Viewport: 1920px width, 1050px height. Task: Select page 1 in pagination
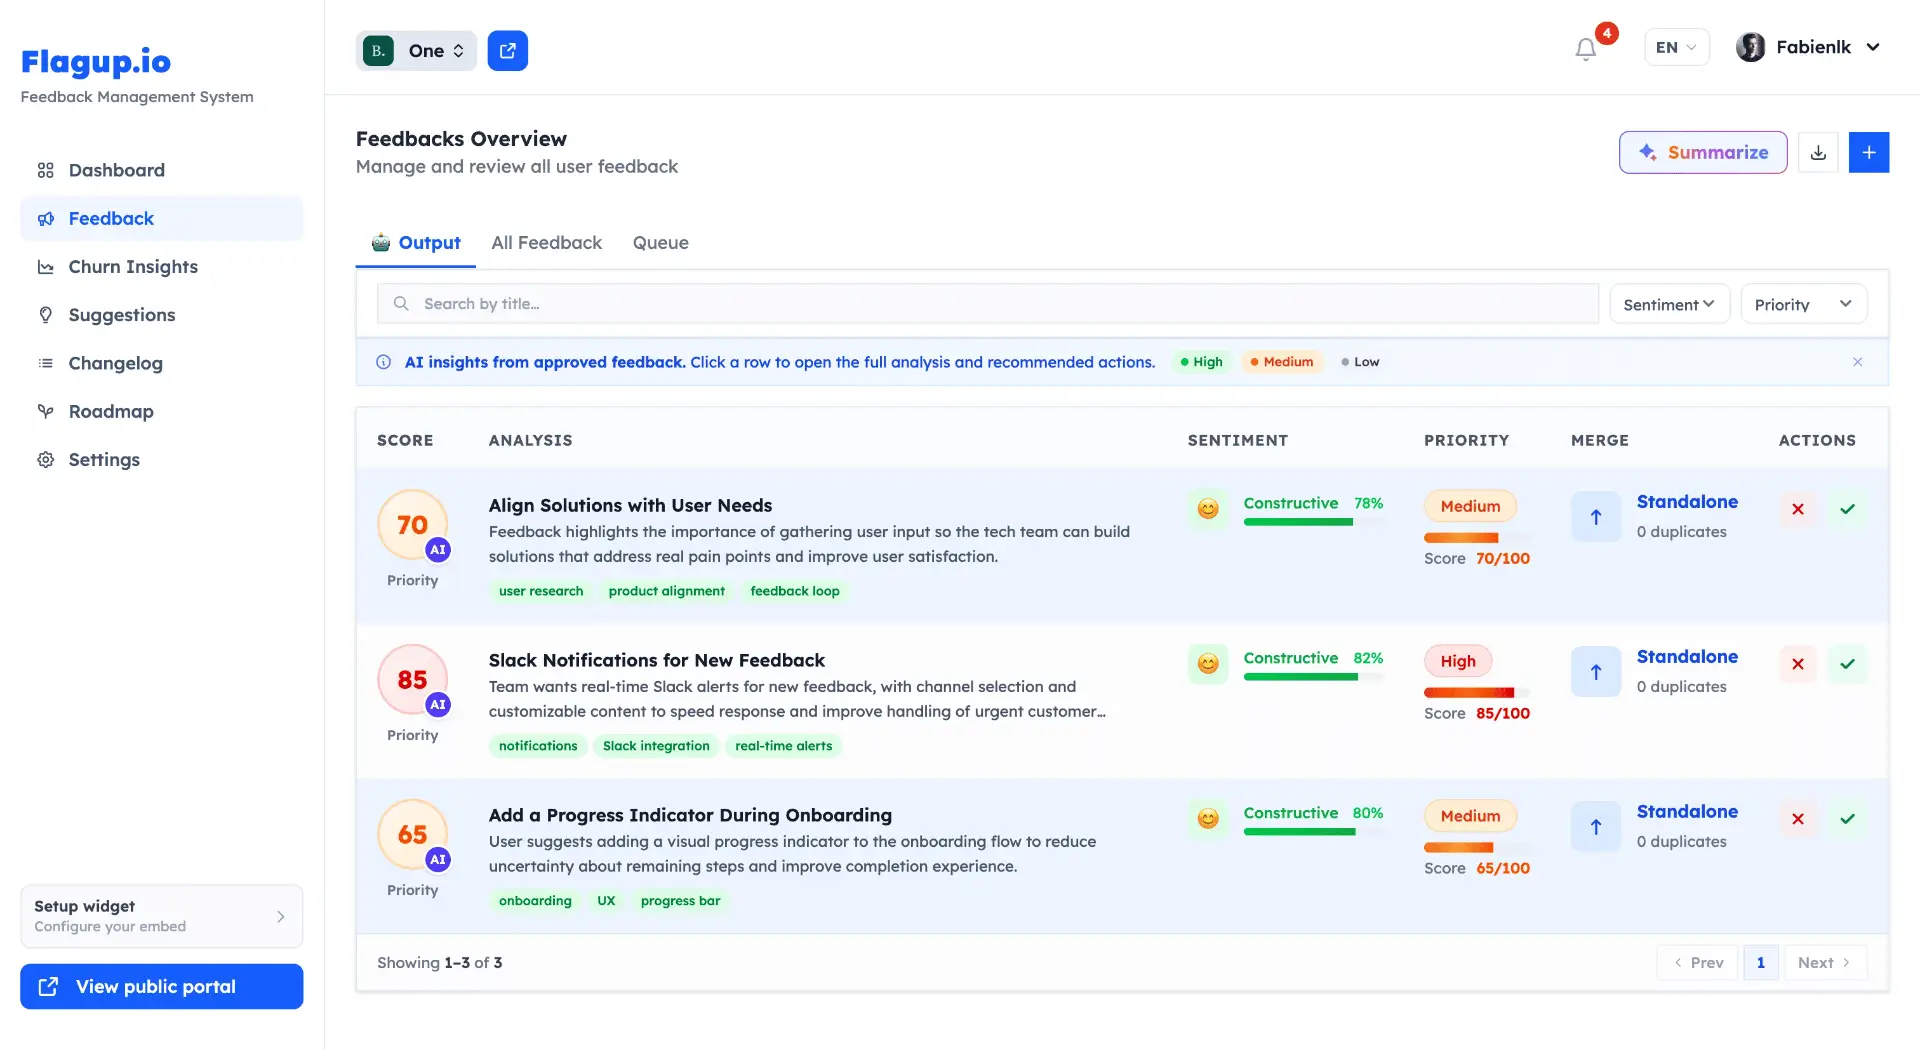pyautogui.click(x=1760, y=963)
